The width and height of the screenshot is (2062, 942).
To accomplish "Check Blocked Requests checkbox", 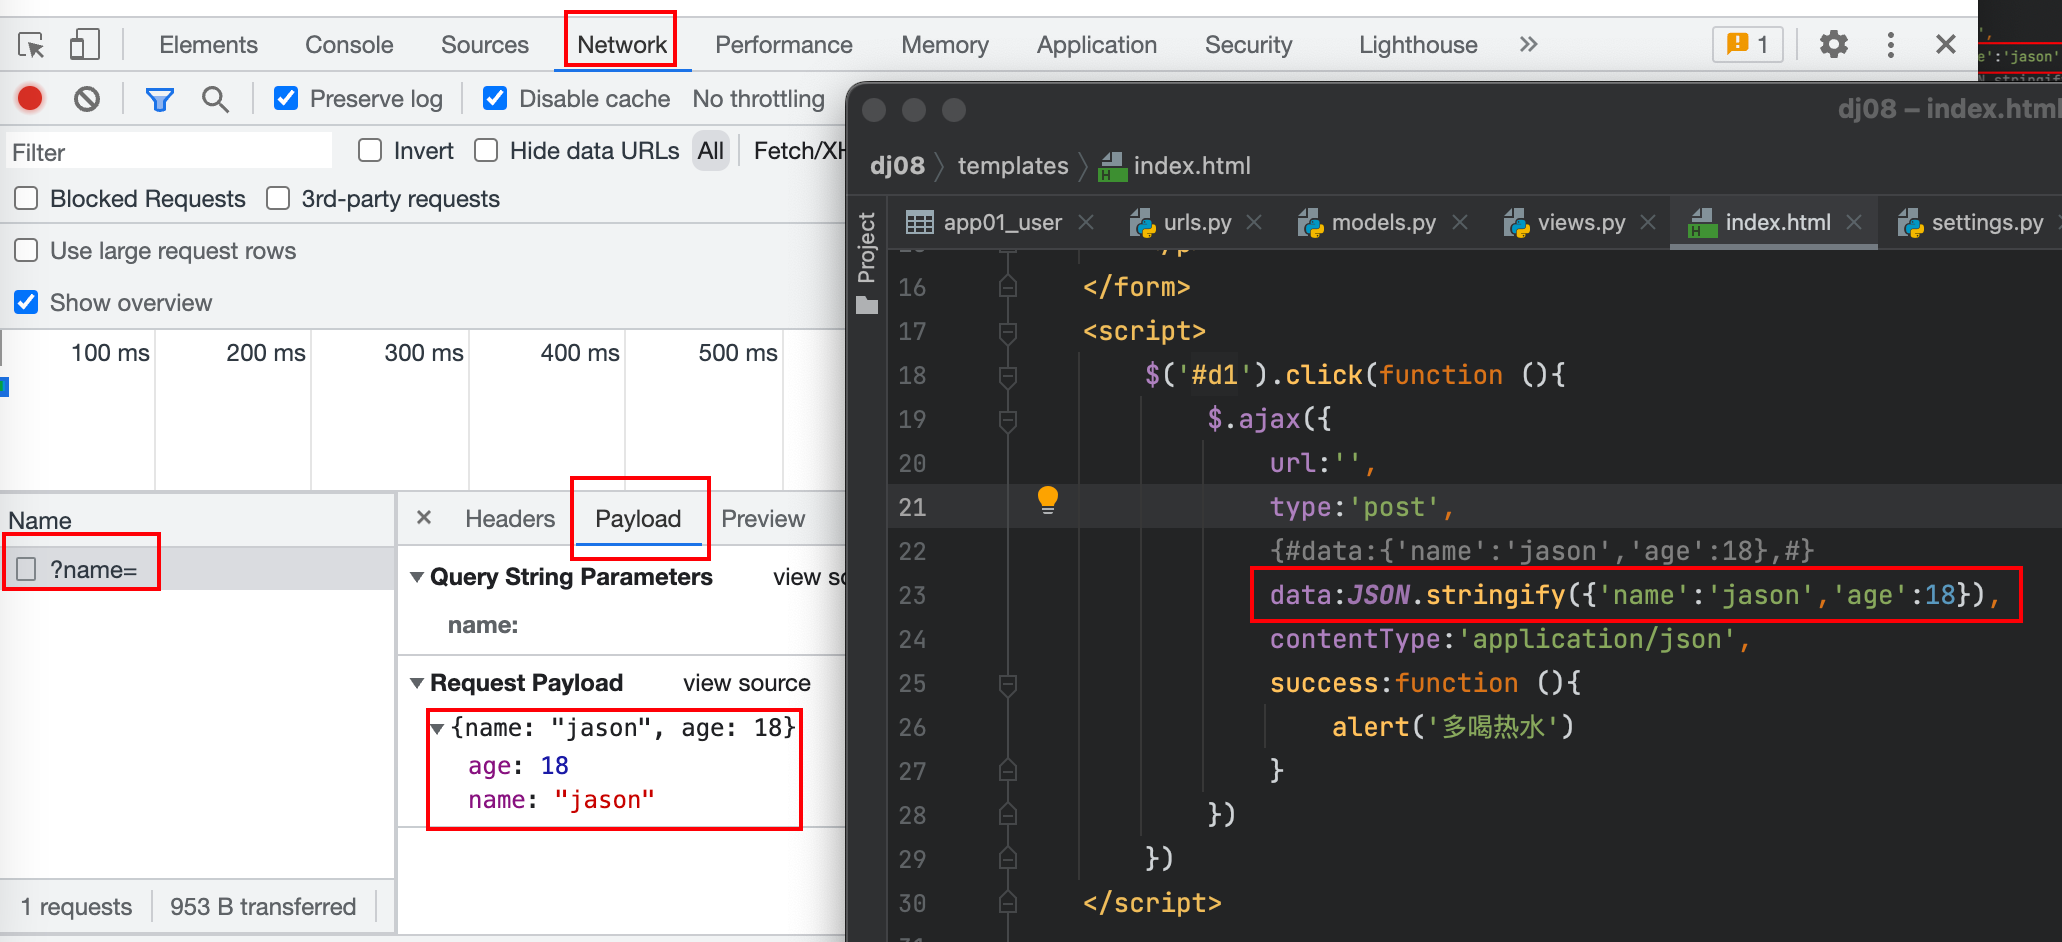I will (26, 198).
